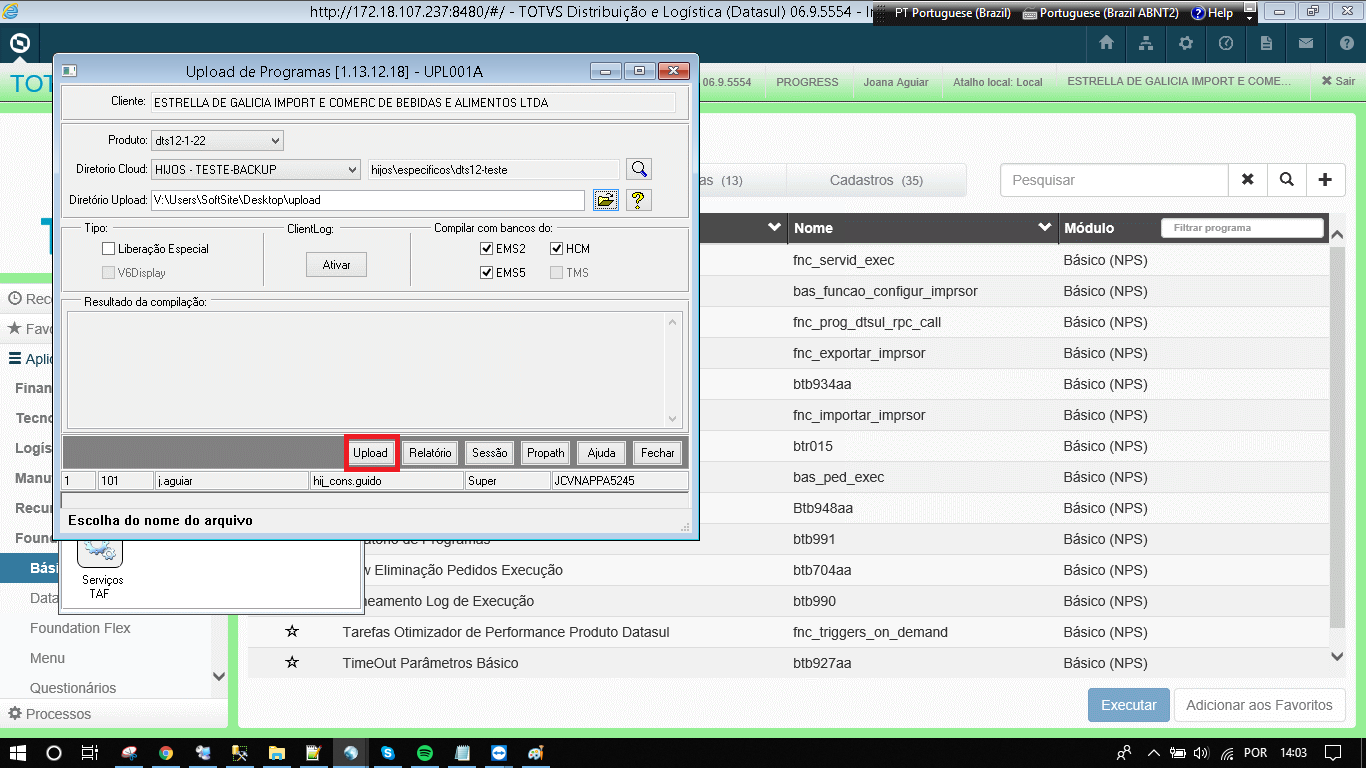This screenshot has width=1370, height=768.
Task: Open the TOTVS home icon in header
Action: coord(1106,43)
